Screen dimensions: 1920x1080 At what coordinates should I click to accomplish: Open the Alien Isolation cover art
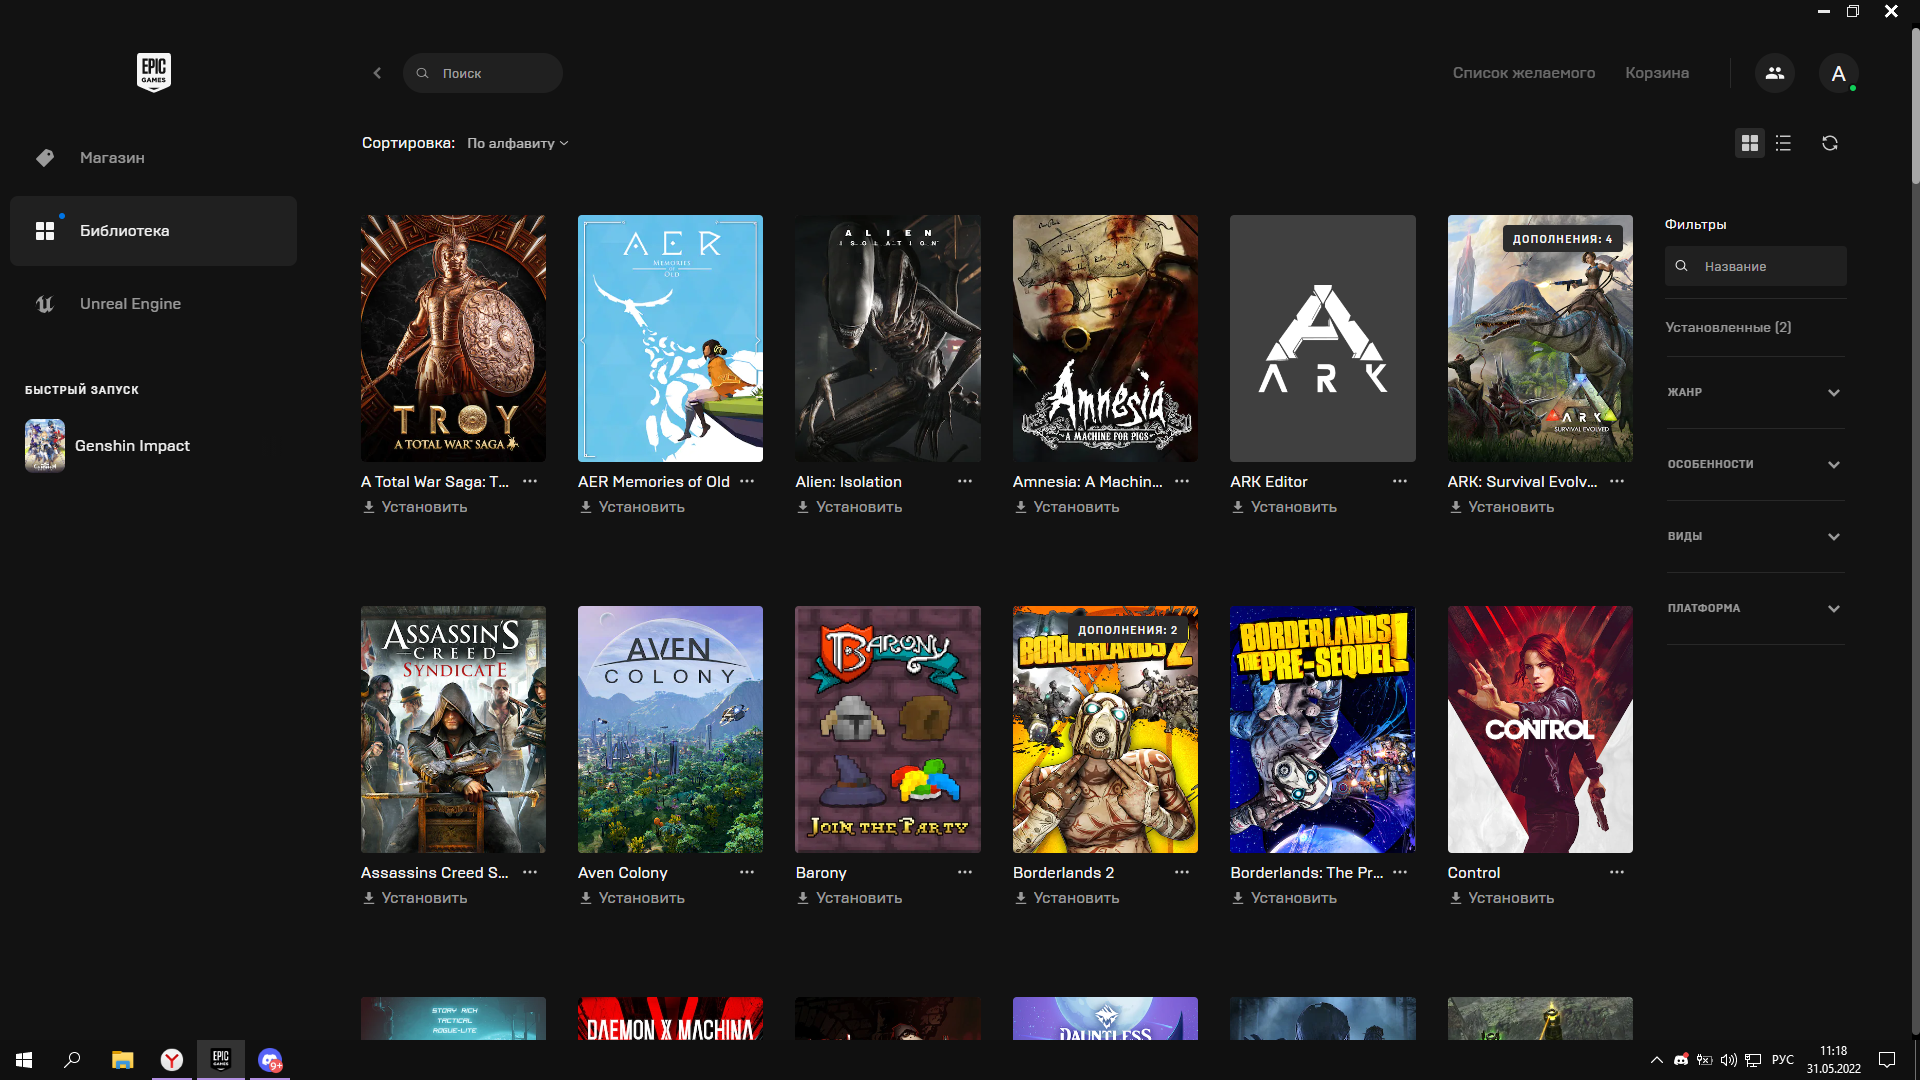(888, 338)
